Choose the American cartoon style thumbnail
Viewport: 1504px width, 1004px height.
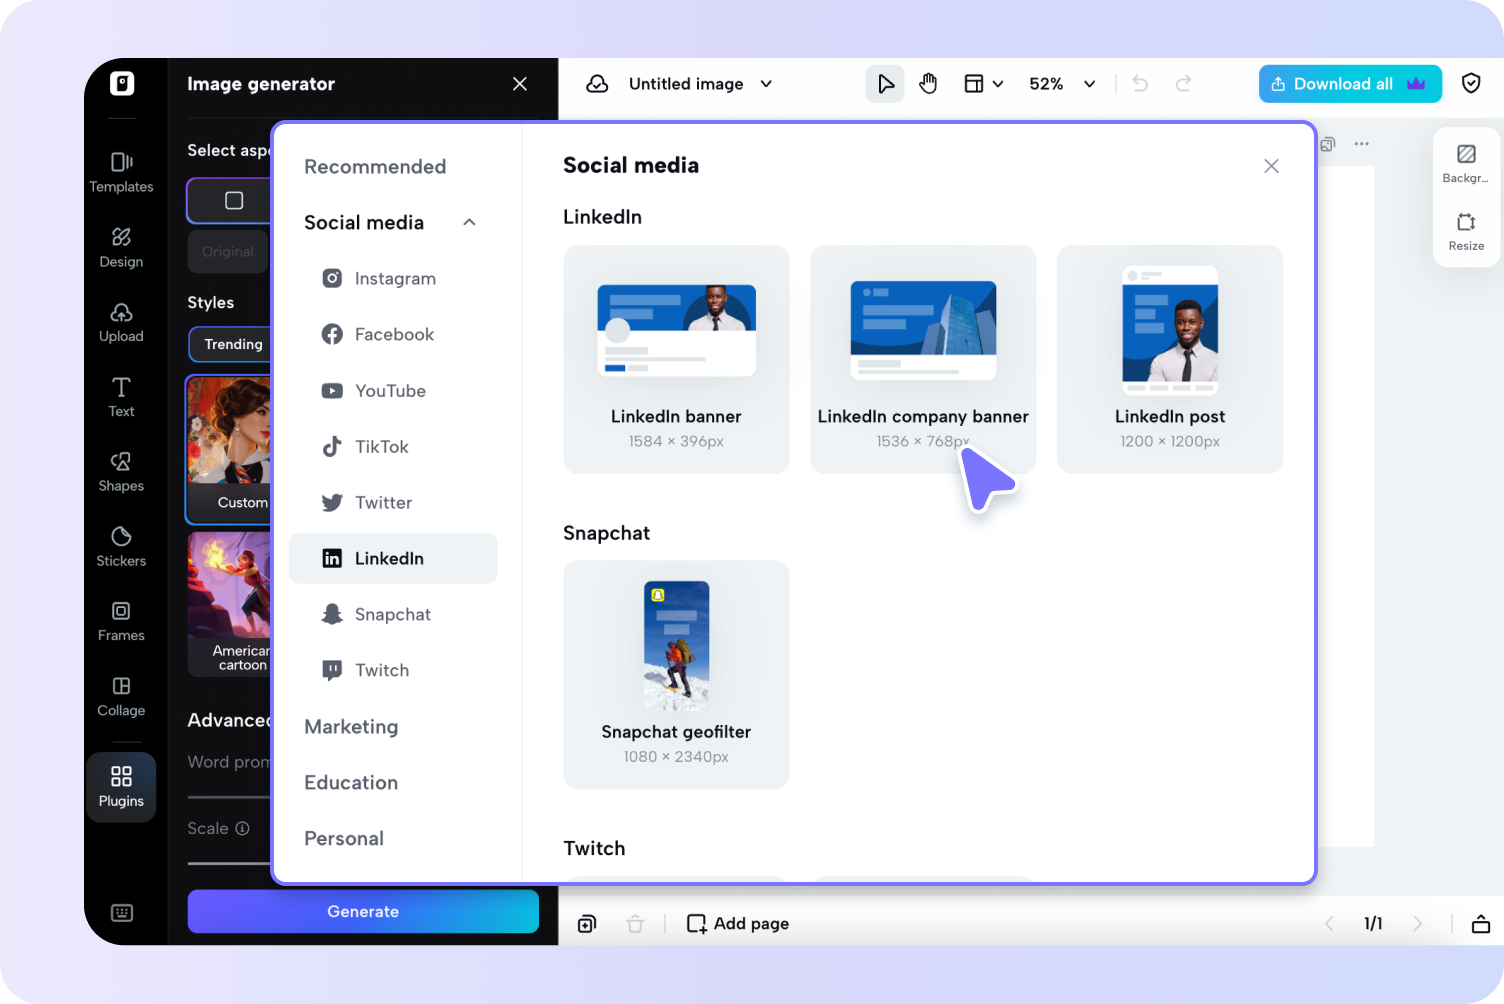click(229, 604)
